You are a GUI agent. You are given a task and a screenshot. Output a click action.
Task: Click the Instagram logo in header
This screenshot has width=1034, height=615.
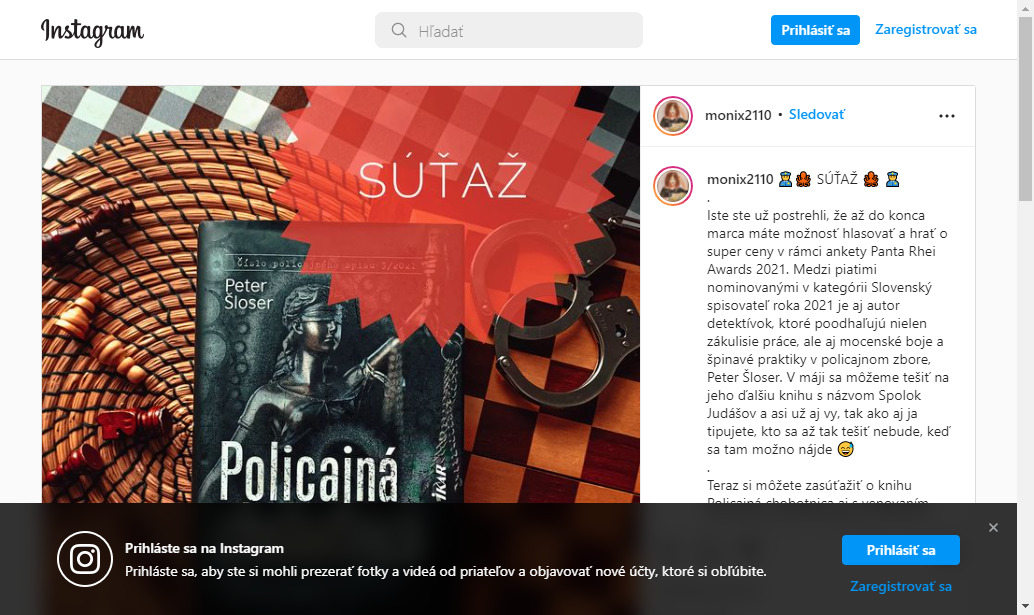[92, 31]
